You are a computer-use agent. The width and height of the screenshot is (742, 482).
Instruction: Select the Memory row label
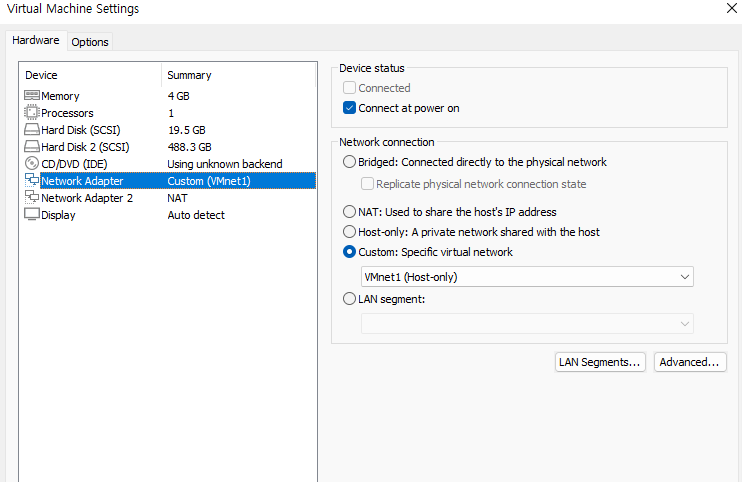point(60,96)
